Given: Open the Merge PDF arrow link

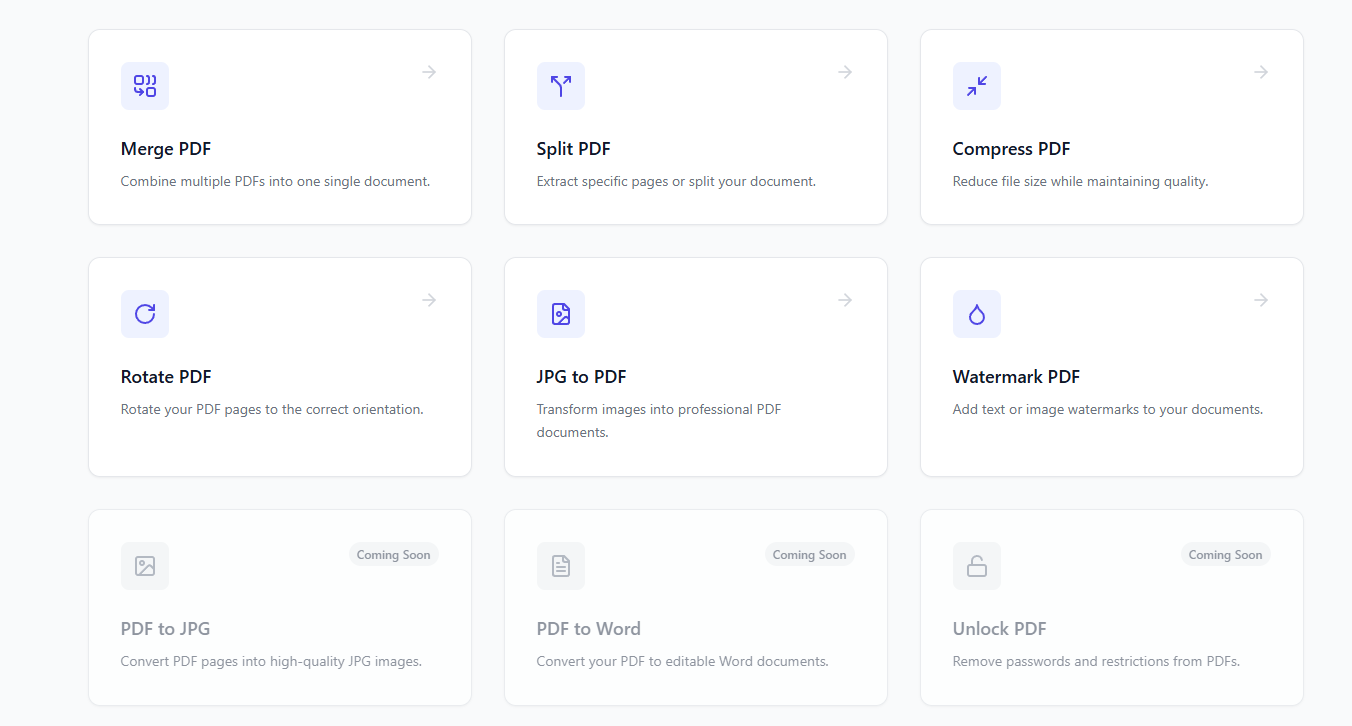Looking at the screenshot, I should click(428, 71).
